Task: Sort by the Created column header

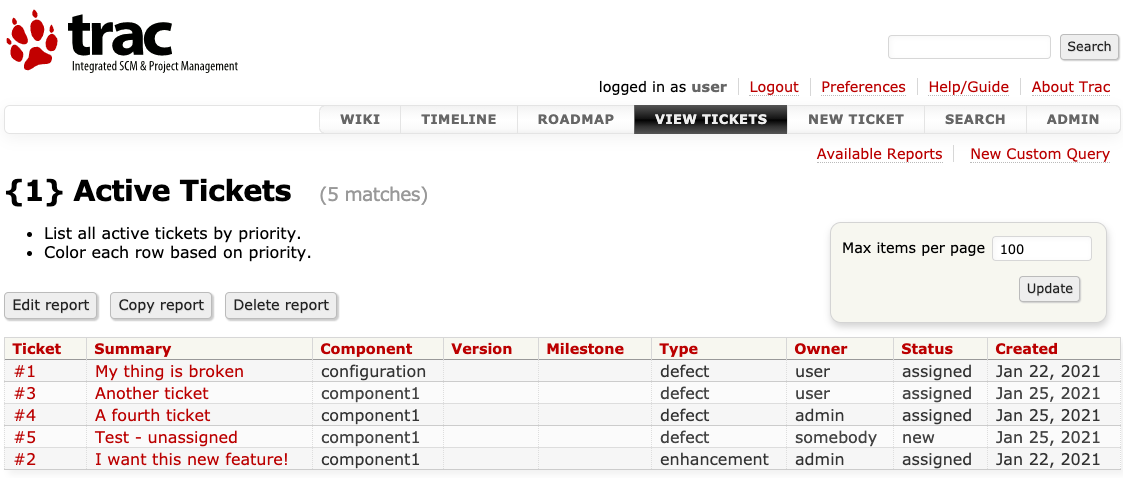Action: 1026,349
